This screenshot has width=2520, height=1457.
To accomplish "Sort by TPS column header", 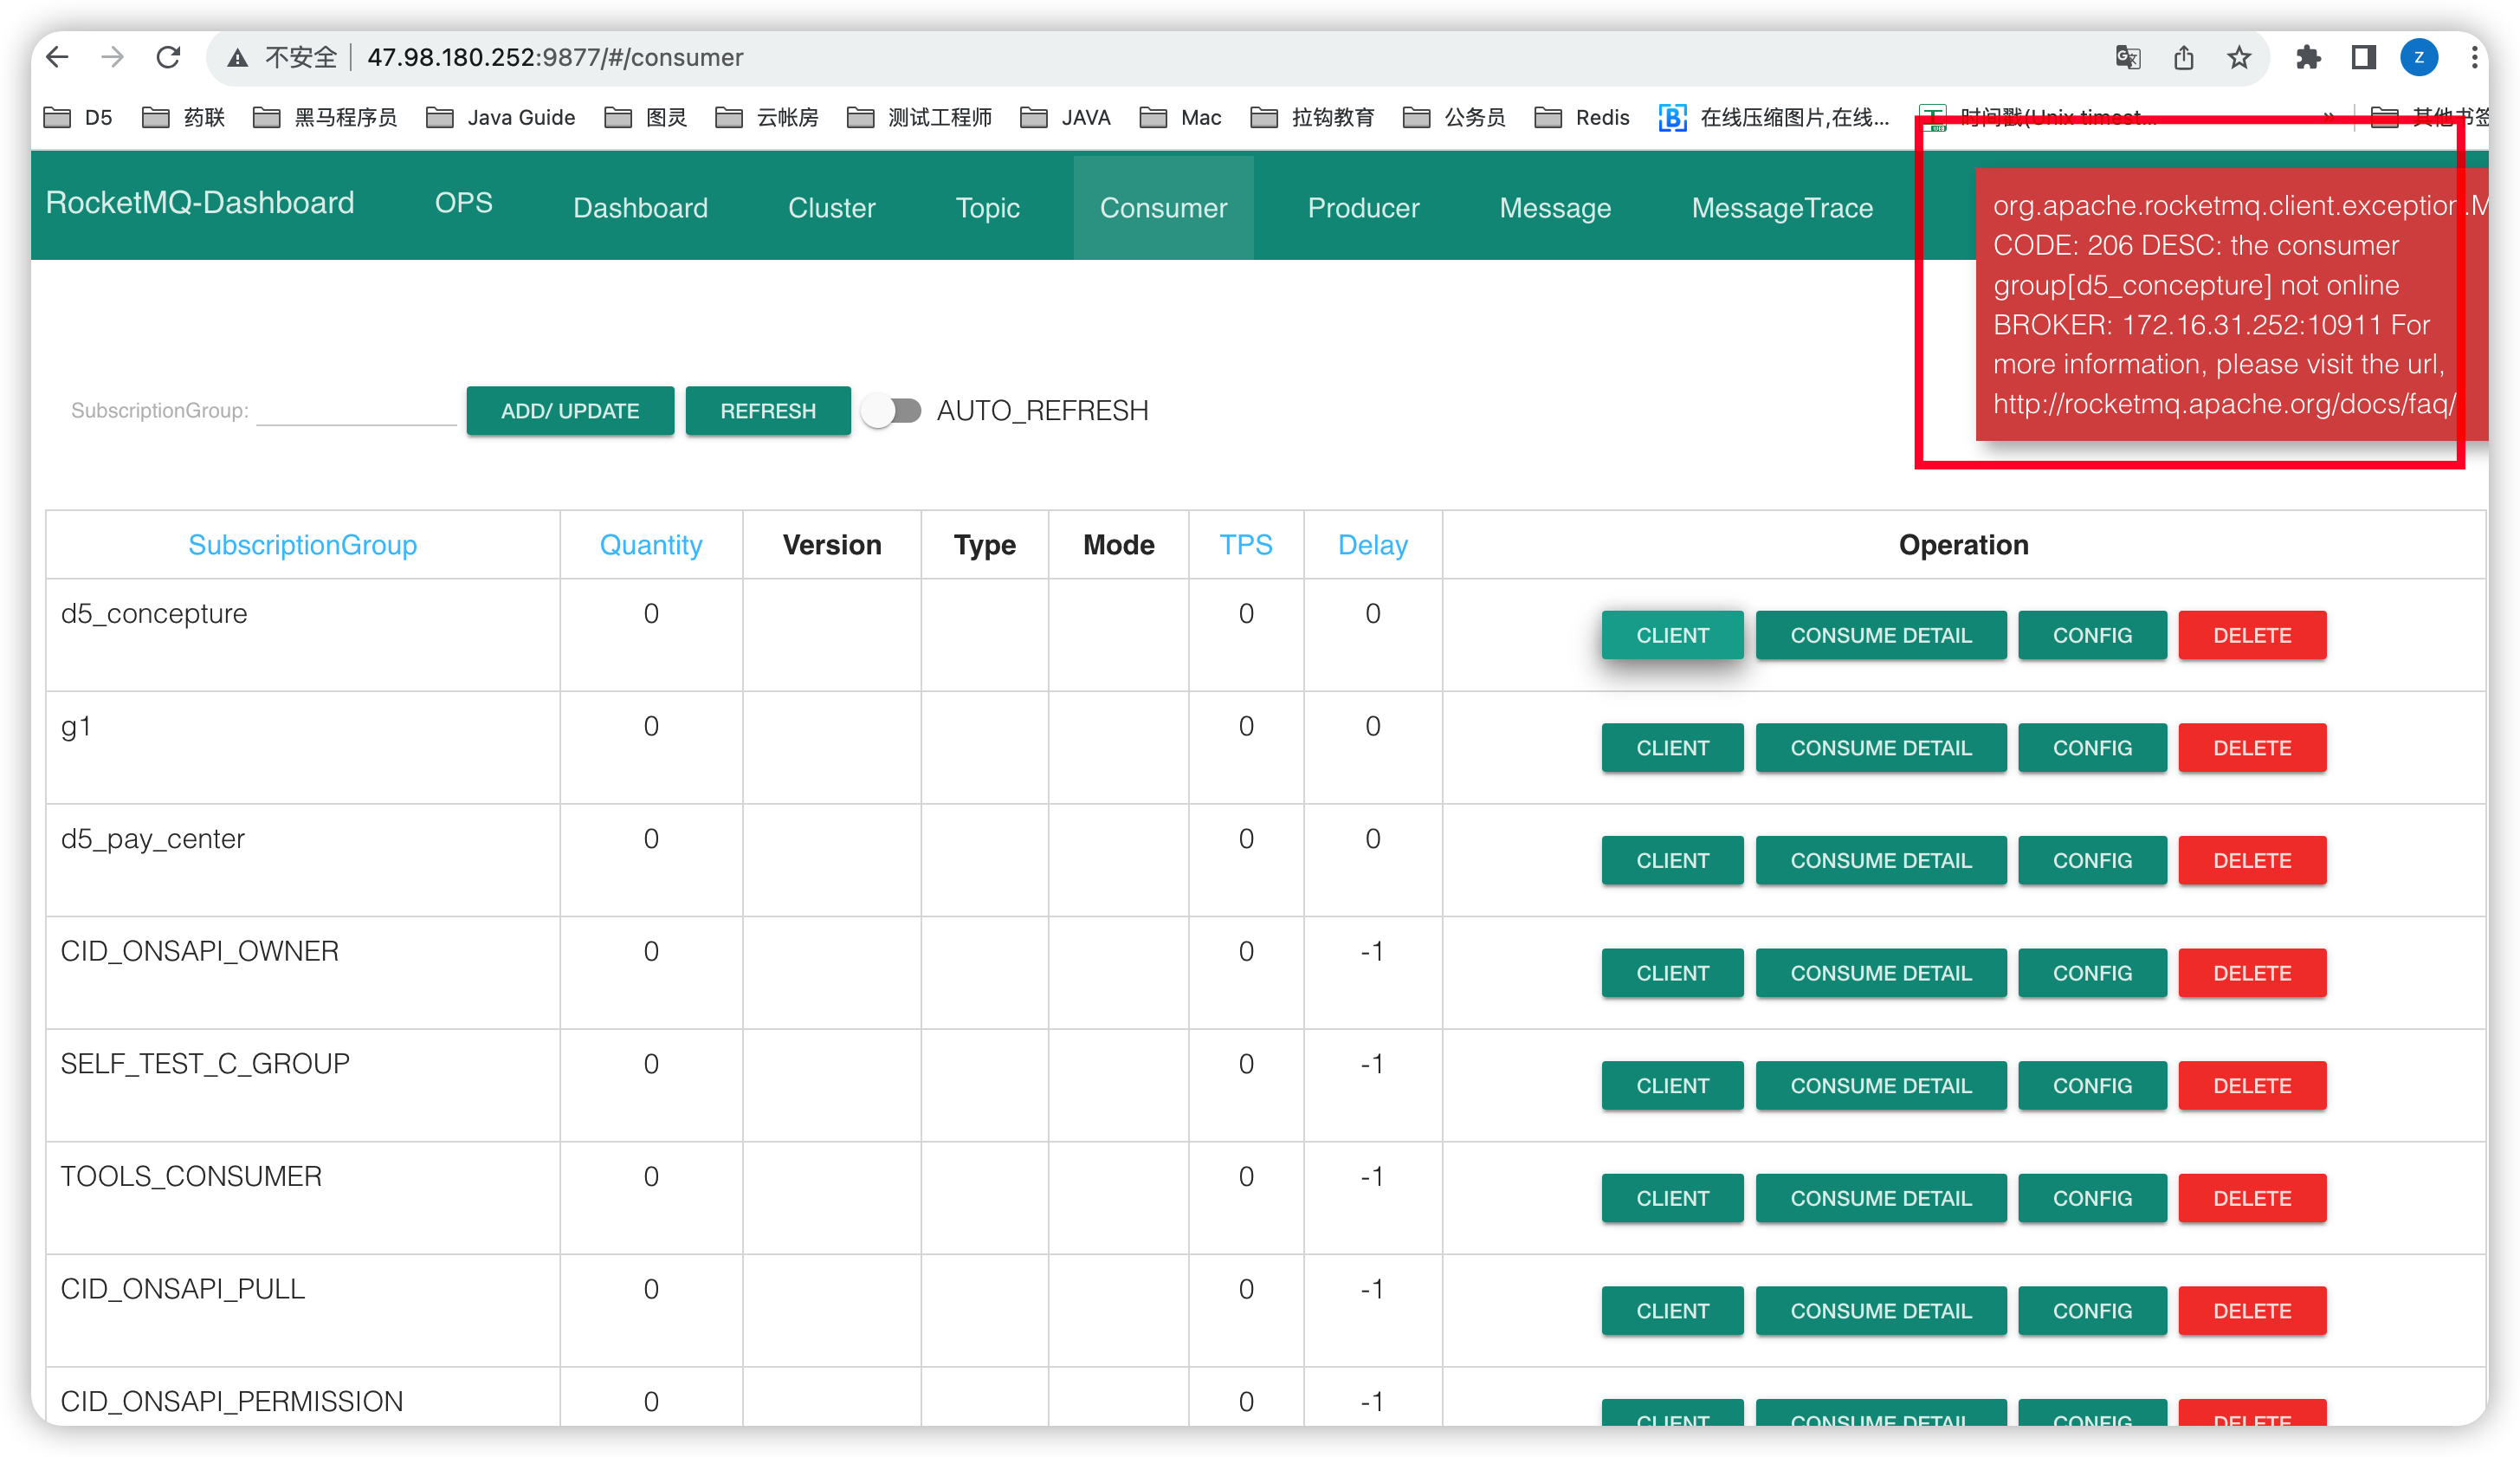I will click(x=1246, y=545).
